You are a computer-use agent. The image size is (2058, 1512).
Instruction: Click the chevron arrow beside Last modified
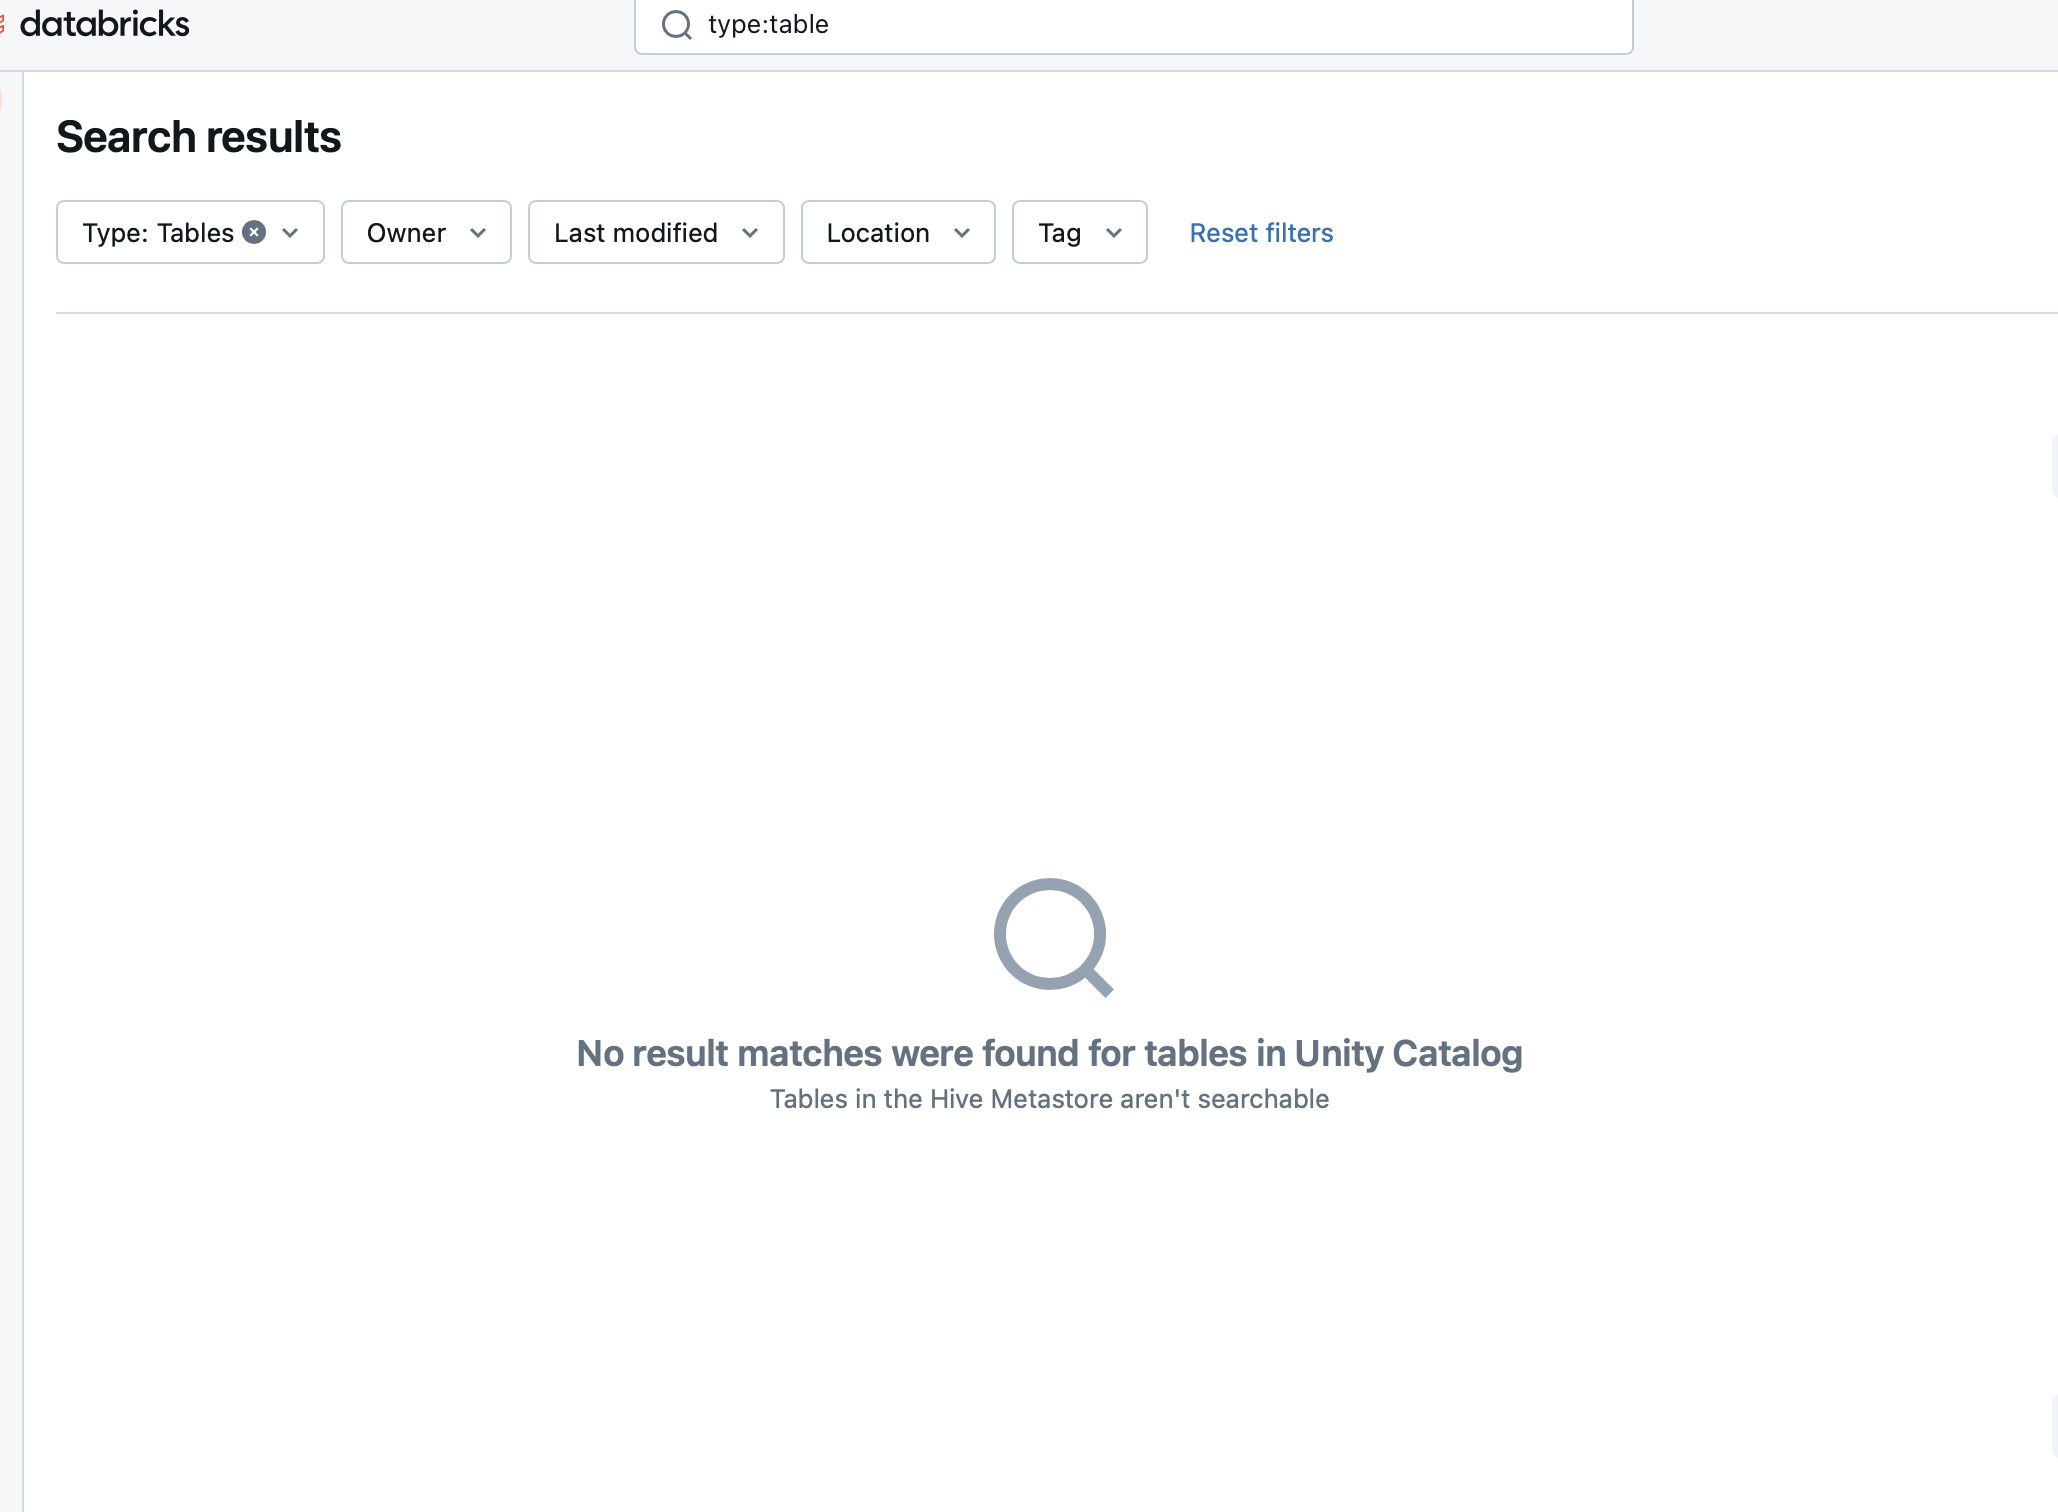click(x=750, y=233)
